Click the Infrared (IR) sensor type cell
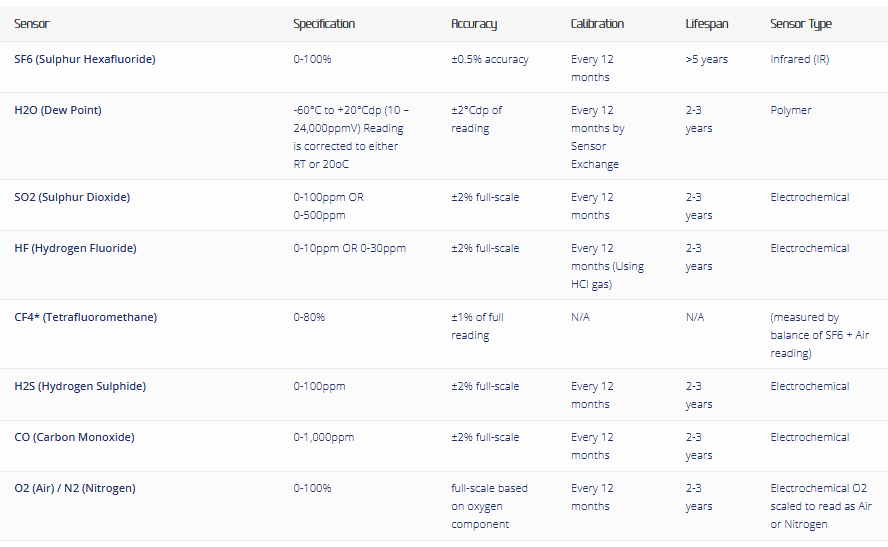The image size is (888, 547). (x=799, y=59)
